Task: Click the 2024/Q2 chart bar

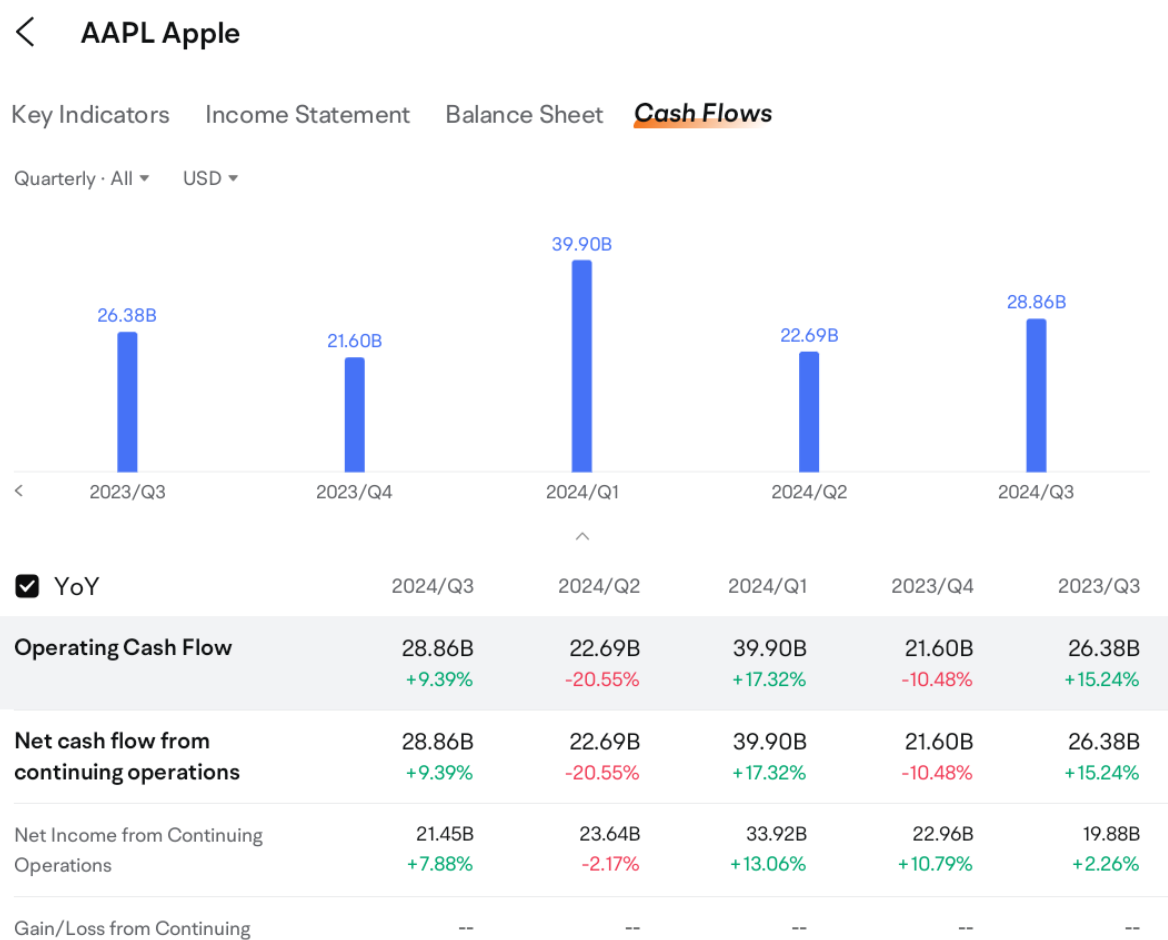Action: 809,412
